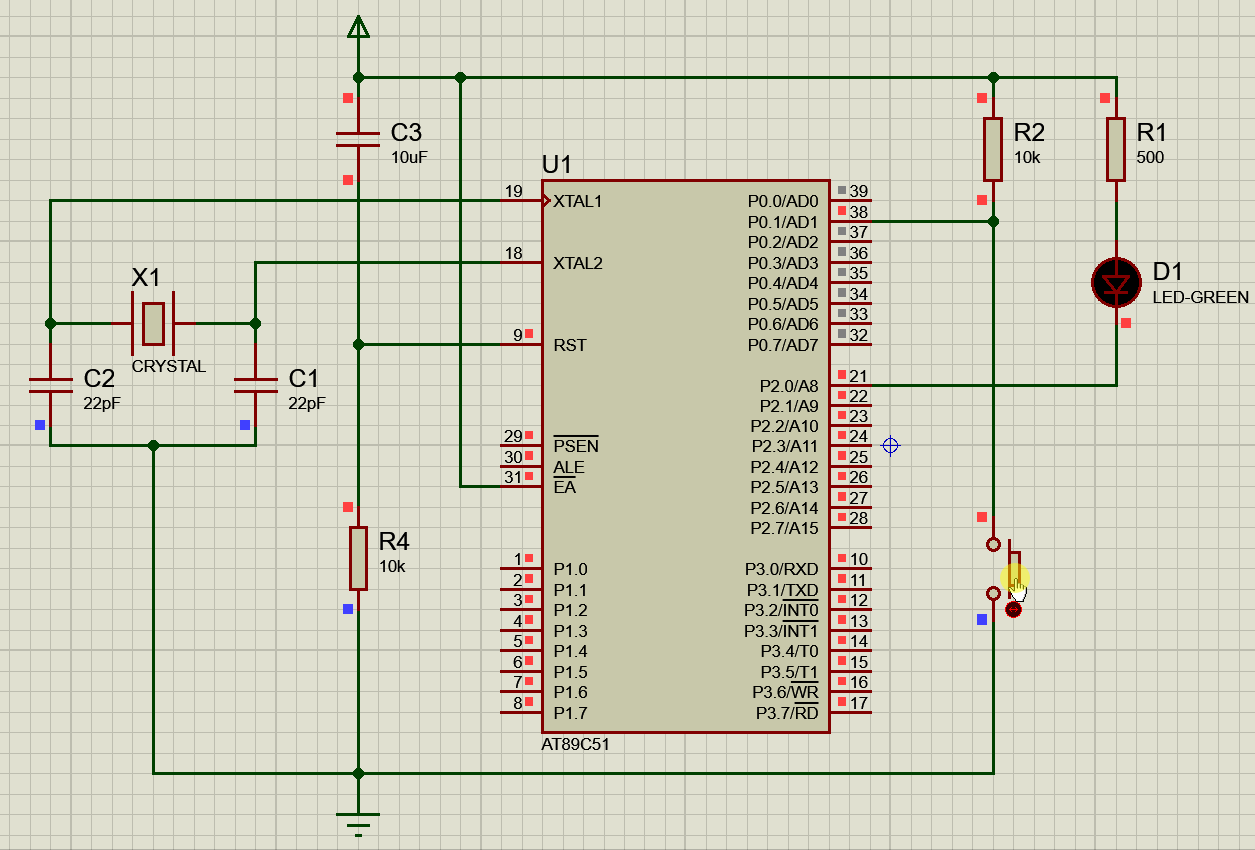Click the ground symbol at the bottom
The image size is (1255, 850).
coord(356,820)
